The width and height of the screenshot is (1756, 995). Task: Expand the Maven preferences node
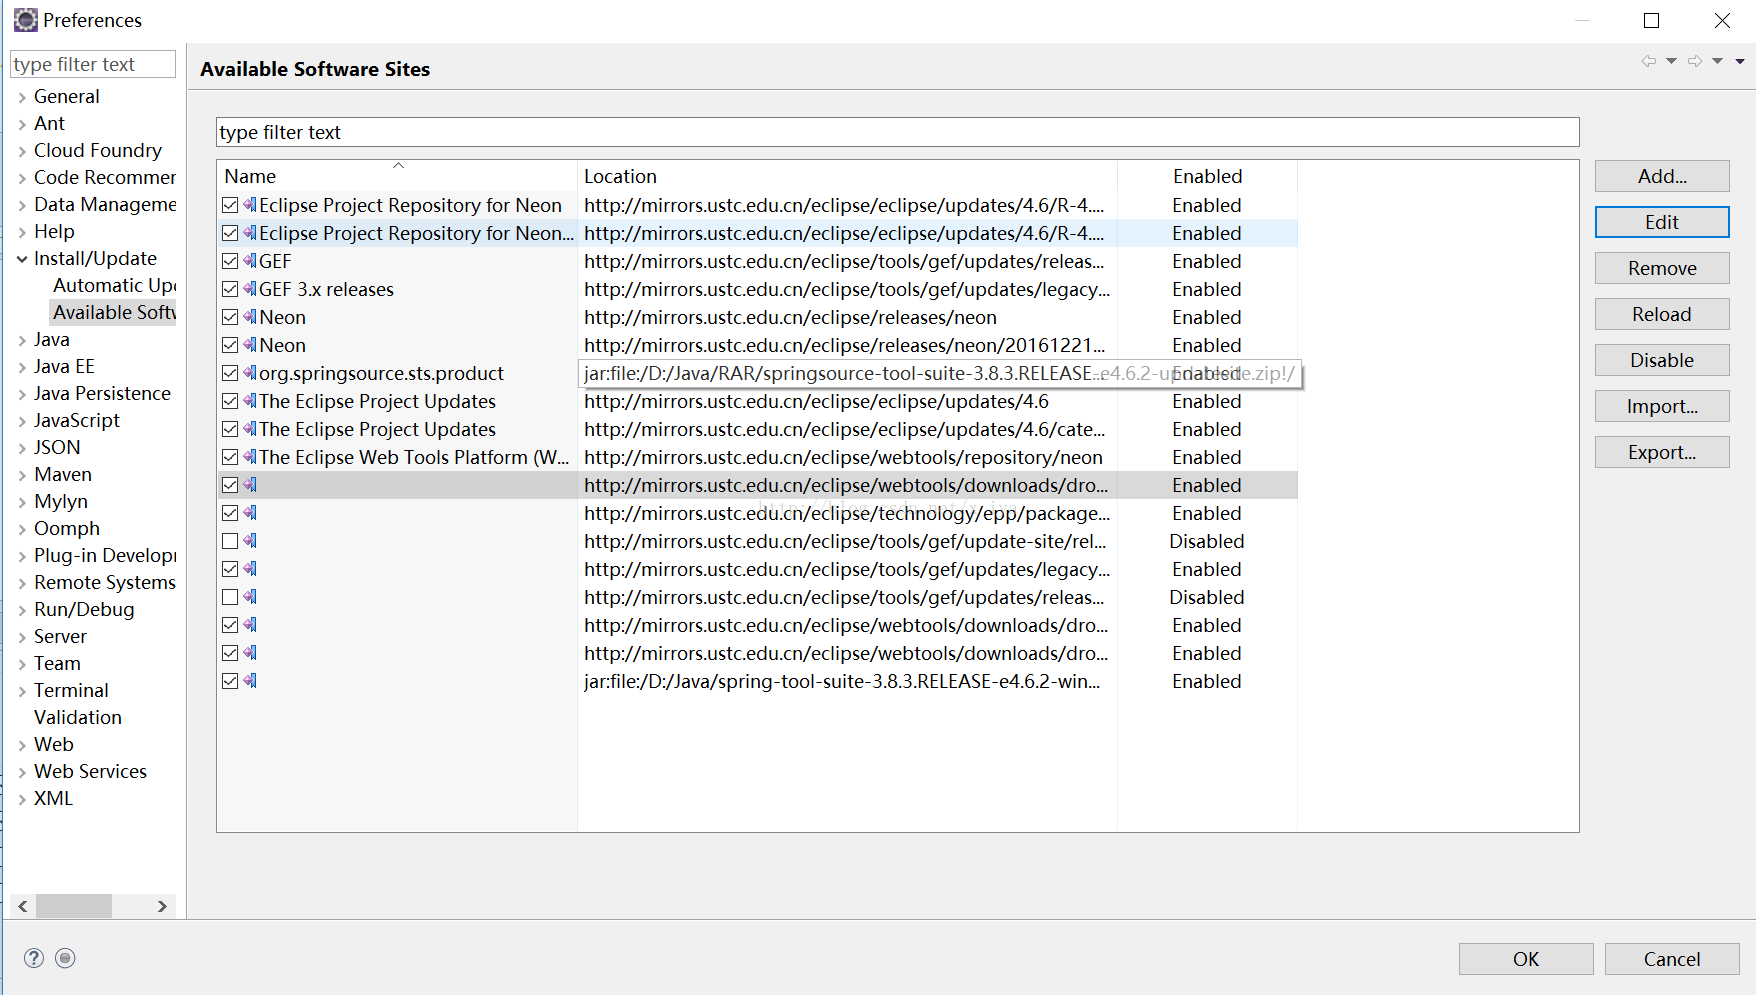click(x=22, y=475)
